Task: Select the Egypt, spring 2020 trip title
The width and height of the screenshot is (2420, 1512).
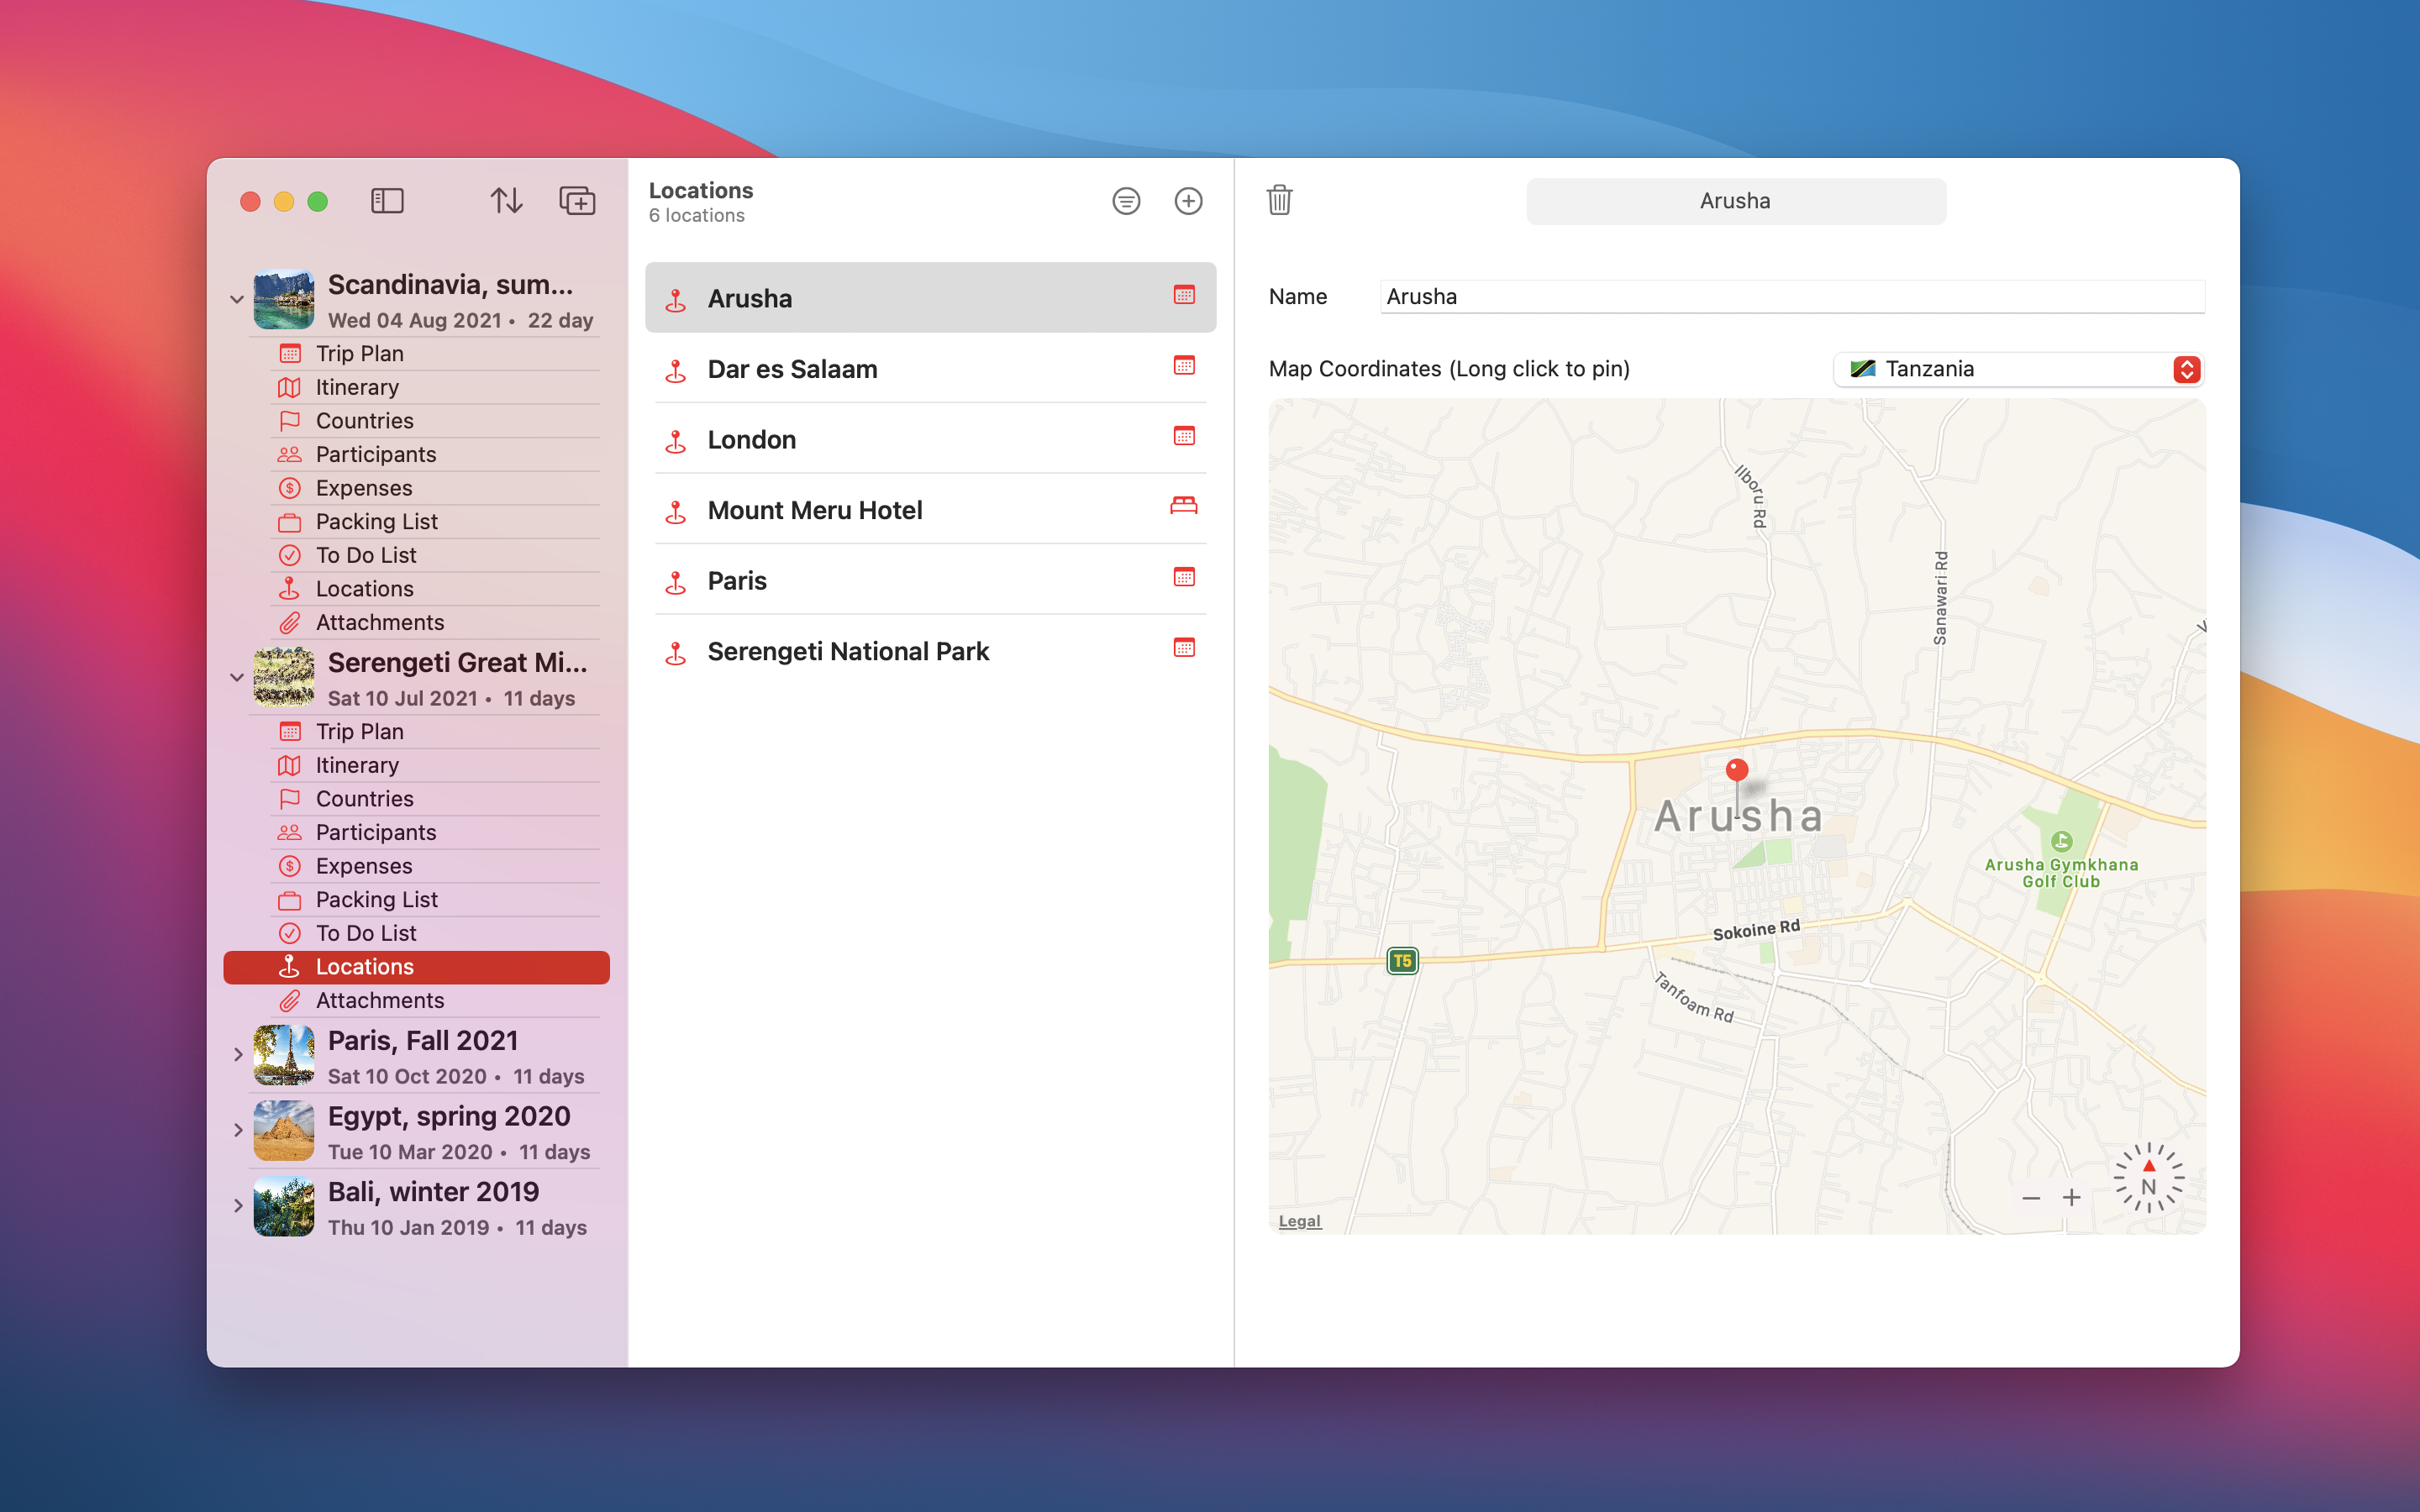Action: click(449, 1116)
